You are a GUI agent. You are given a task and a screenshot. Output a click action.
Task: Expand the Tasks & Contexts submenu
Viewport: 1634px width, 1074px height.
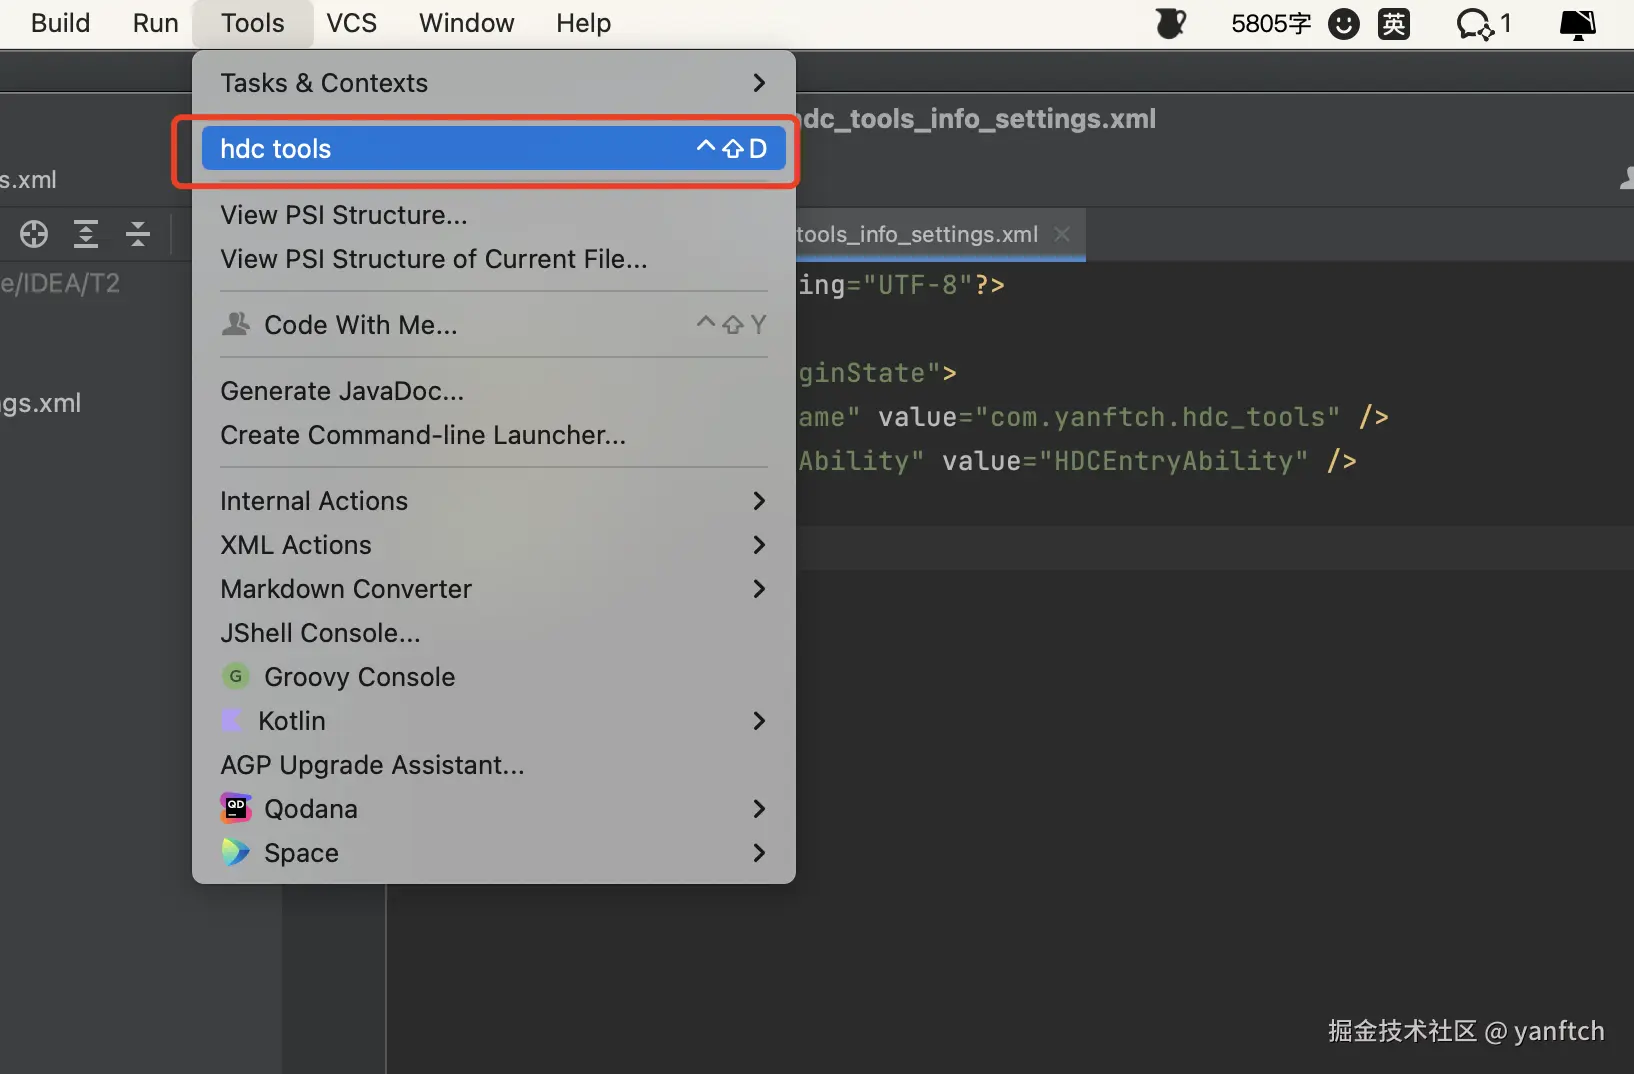click(758, 83)
